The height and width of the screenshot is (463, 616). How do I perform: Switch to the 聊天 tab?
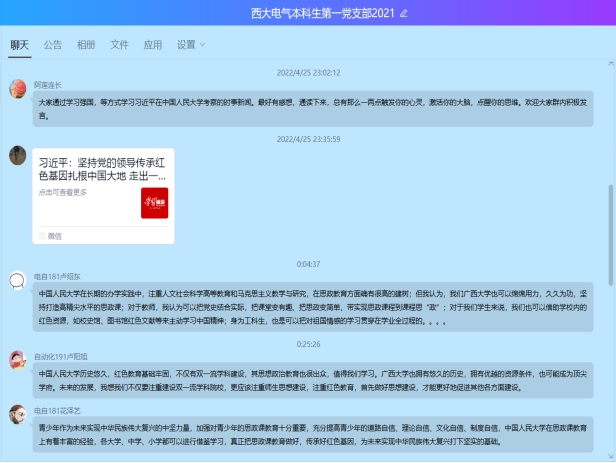click(x=20, y=45)
